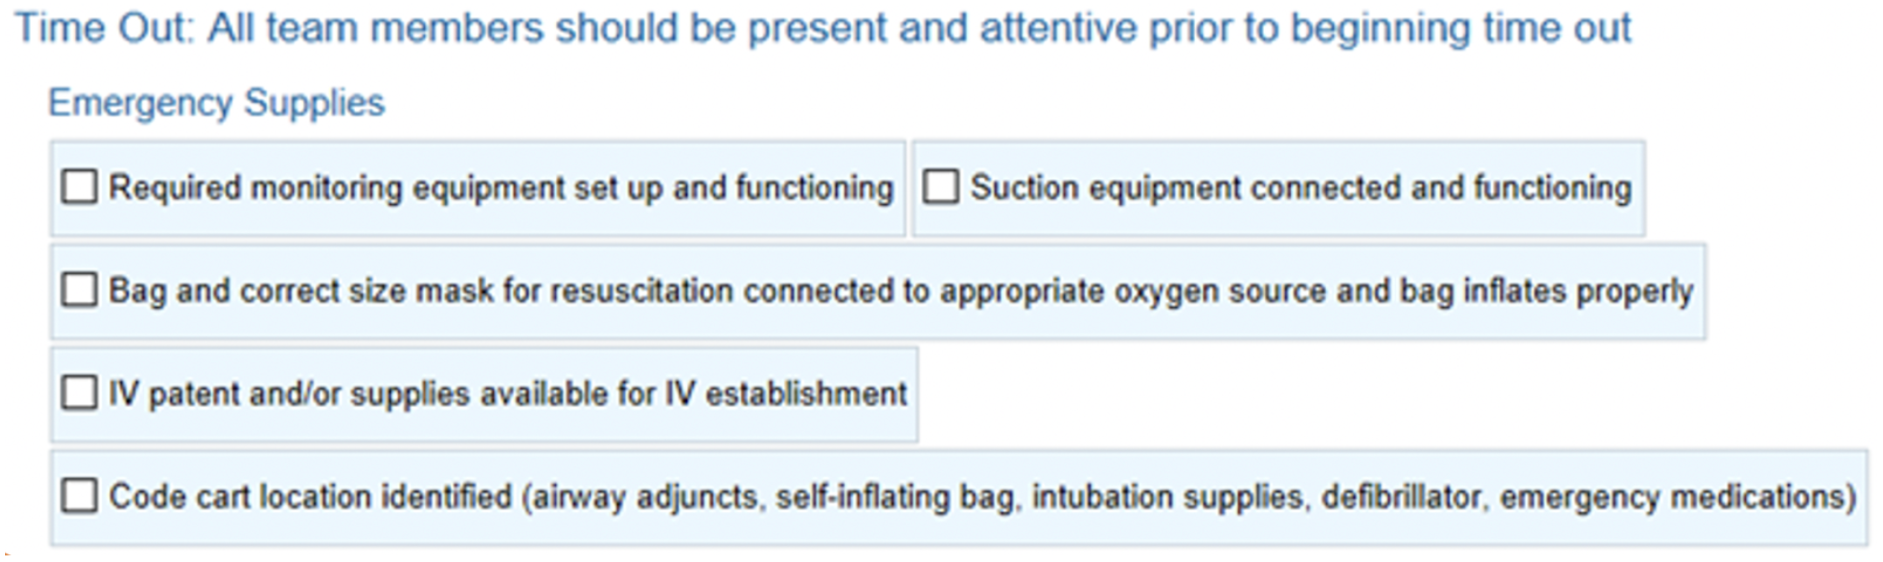Select the Code cart location identified checkbox
This screenshot has width=1883, height=562.
[x=79, y=496]
